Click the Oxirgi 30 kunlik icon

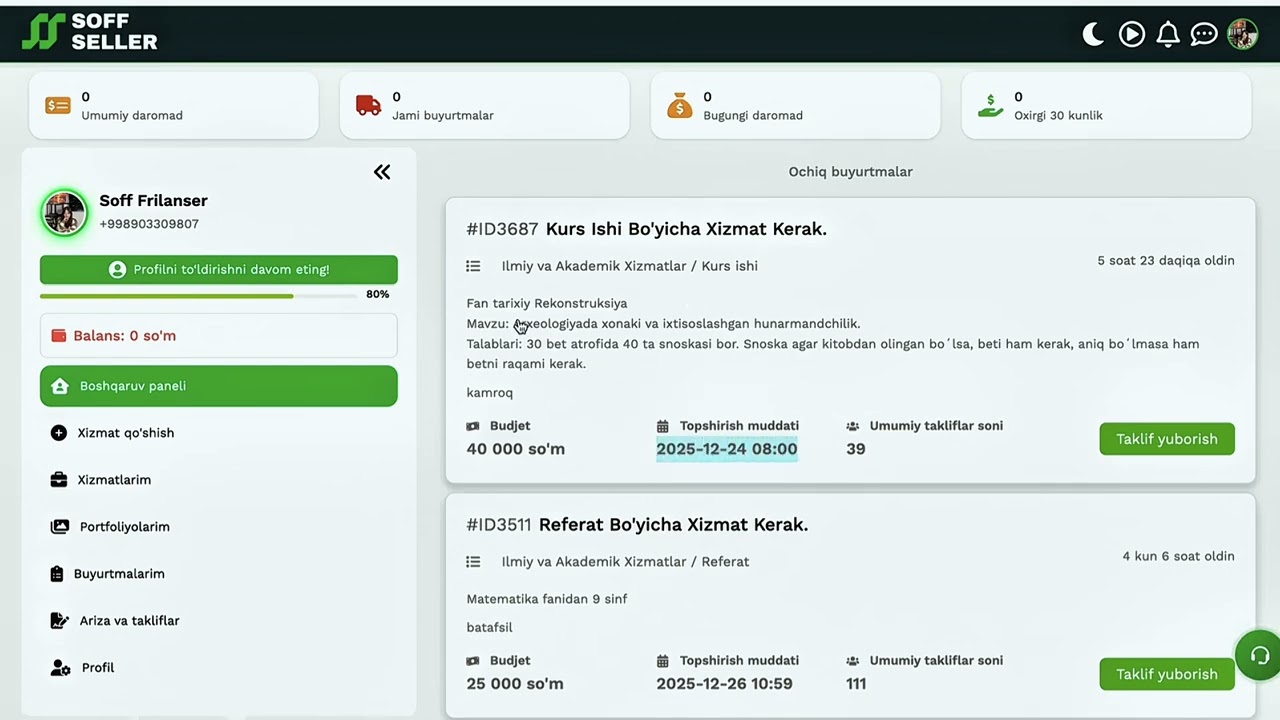(990, 105)
